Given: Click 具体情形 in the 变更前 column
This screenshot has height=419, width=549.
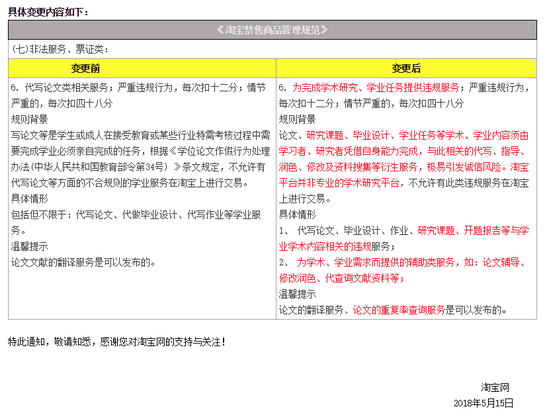Looking at the screenshot, I should coord(29,199).
